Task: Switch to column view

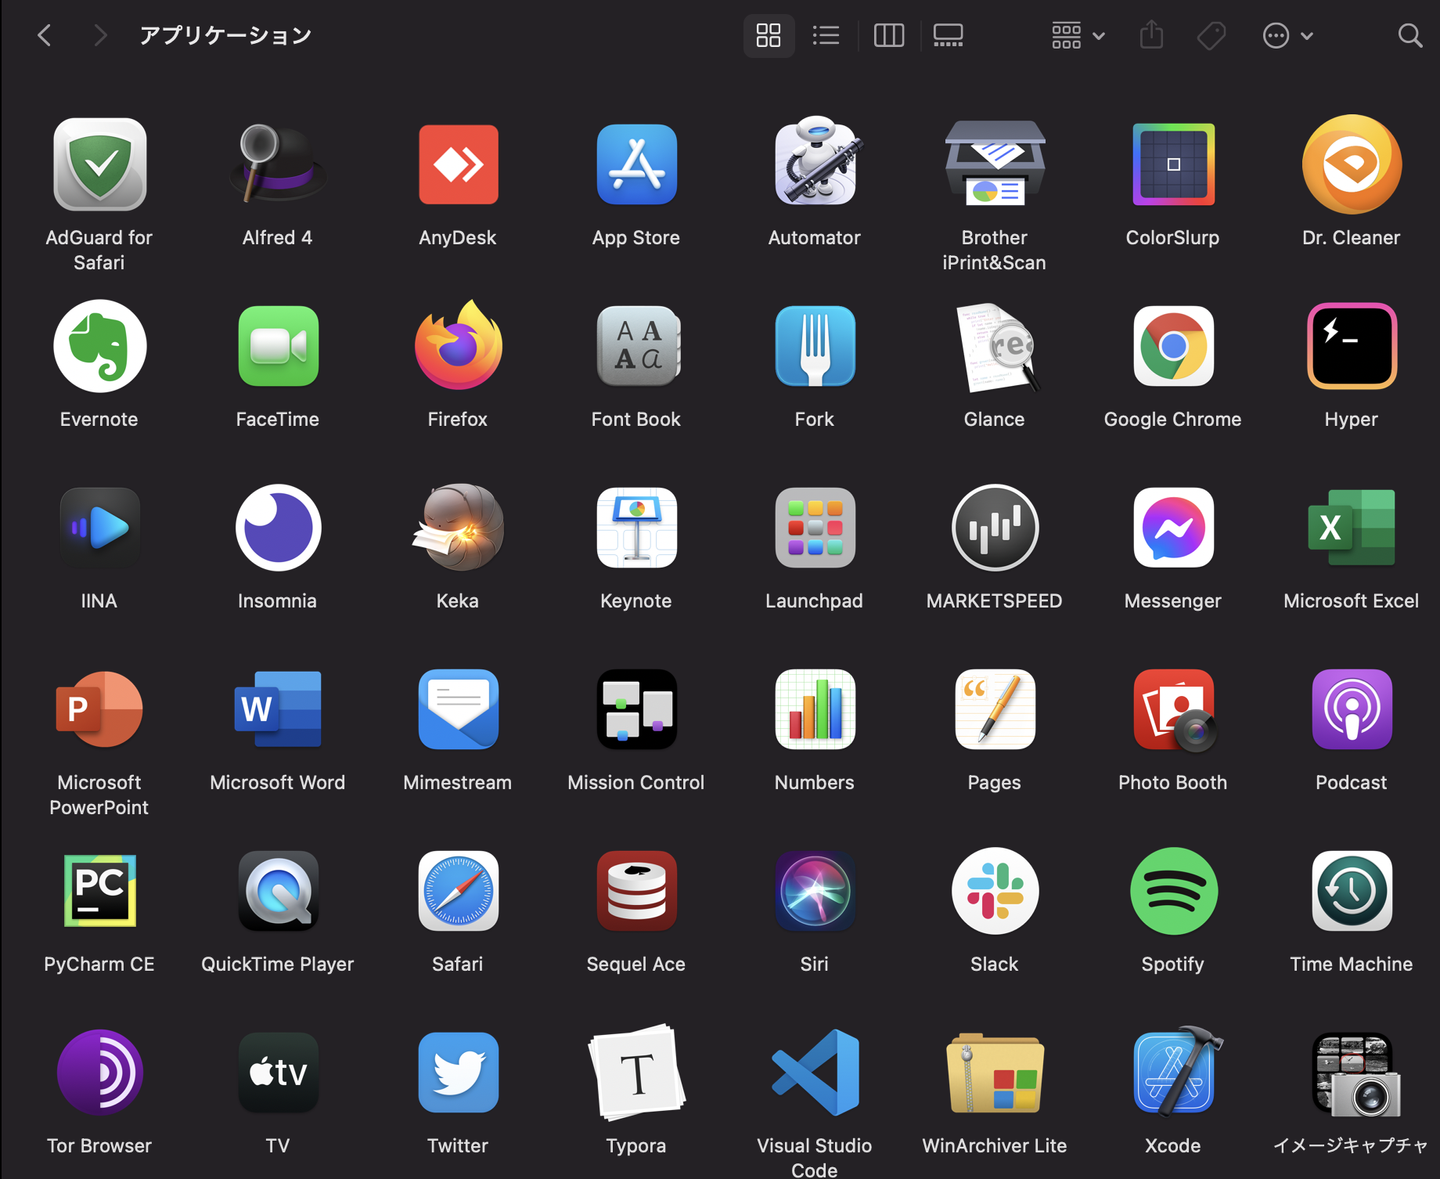Action: coord(888,36)
